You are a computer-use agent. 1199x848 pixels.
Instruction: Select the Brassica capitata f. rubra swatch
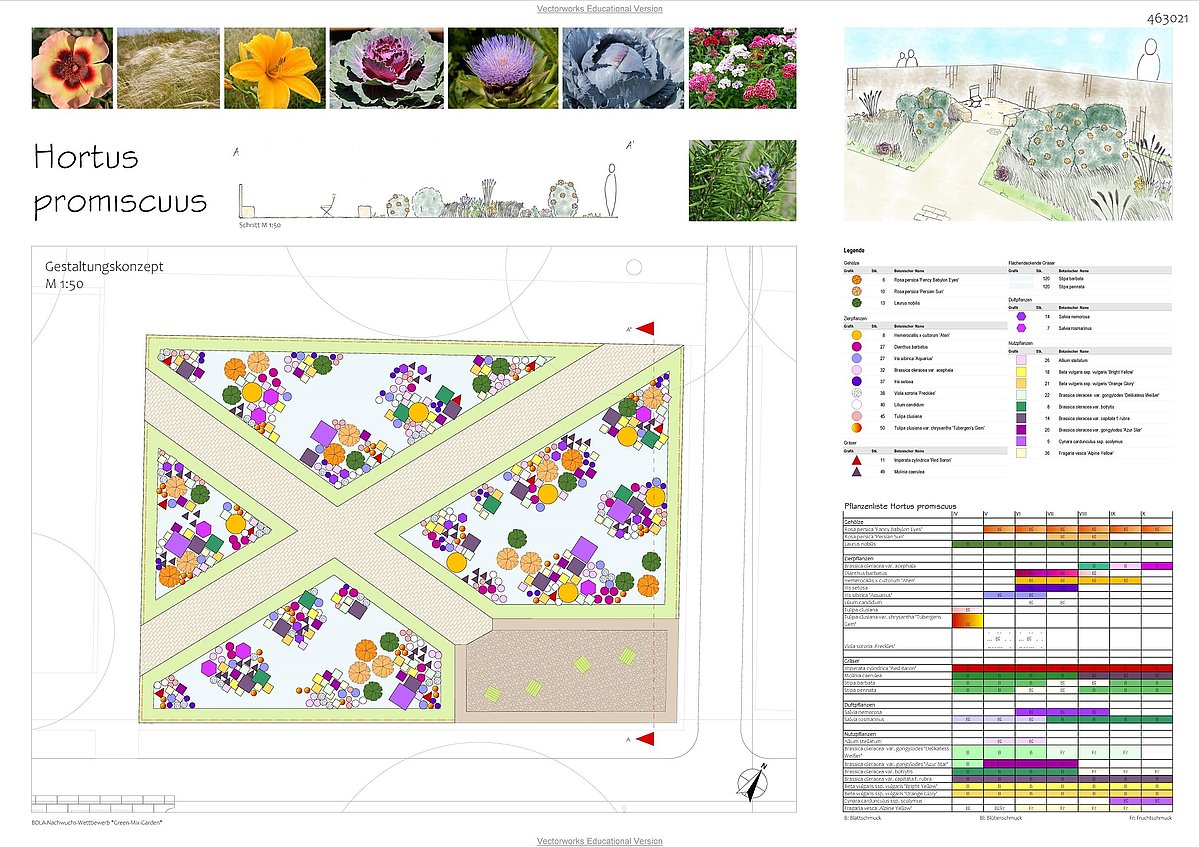point(1021,418)
